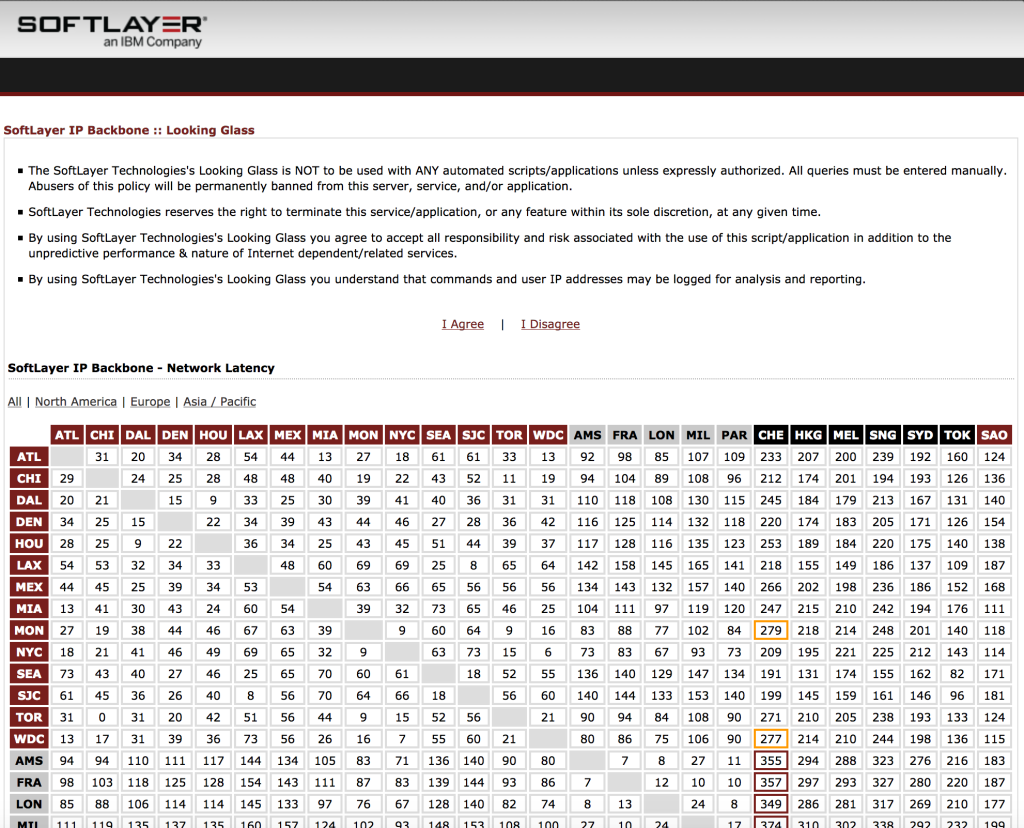The height and width of the screenshot is (828, 1024).
Task: Click the TOK column header
Action: point(957,435)
